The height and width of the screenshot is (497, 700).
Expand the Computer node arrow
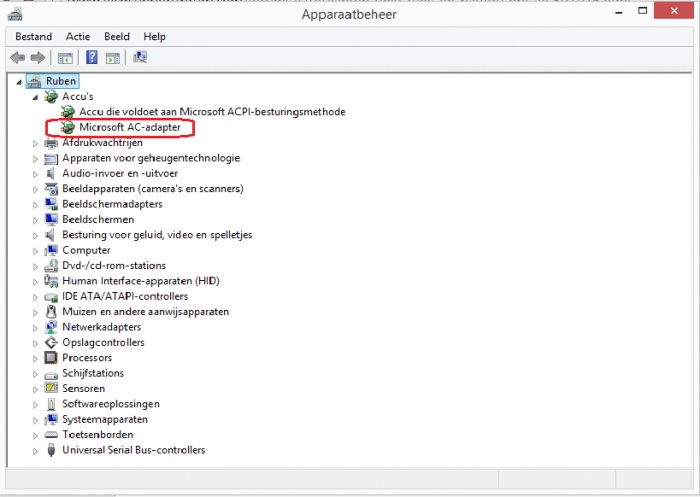35,251
